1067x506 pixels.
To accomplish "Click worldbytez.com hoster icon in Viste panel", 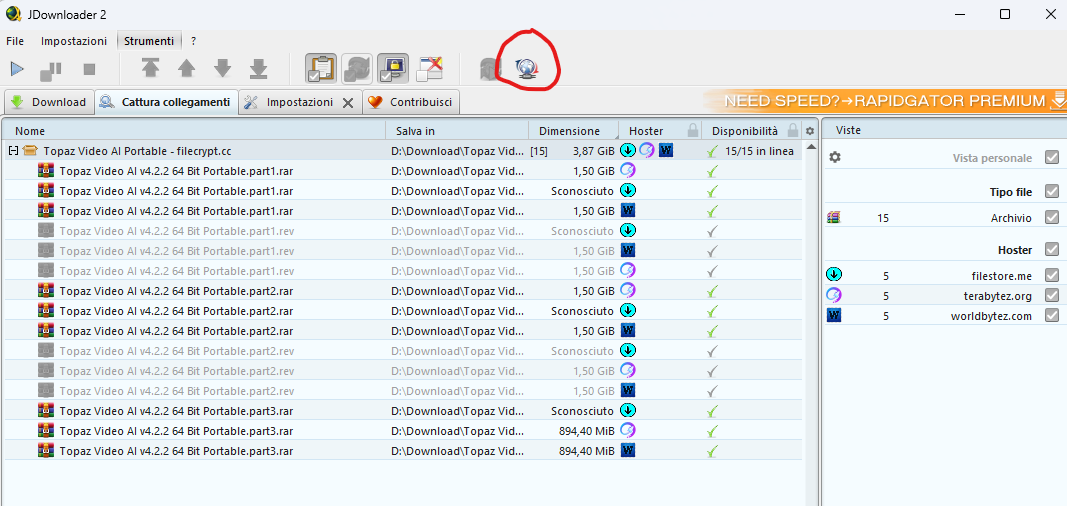I will coord(834,316).
